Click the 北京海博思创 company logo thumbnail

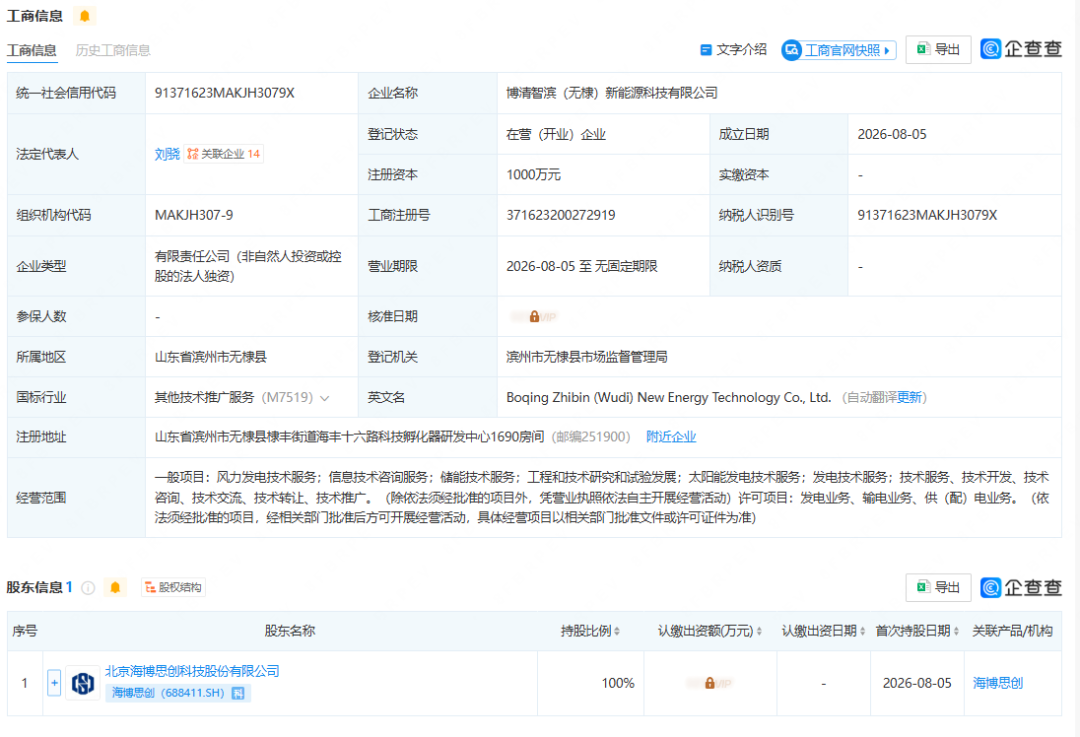coord(83,683)
